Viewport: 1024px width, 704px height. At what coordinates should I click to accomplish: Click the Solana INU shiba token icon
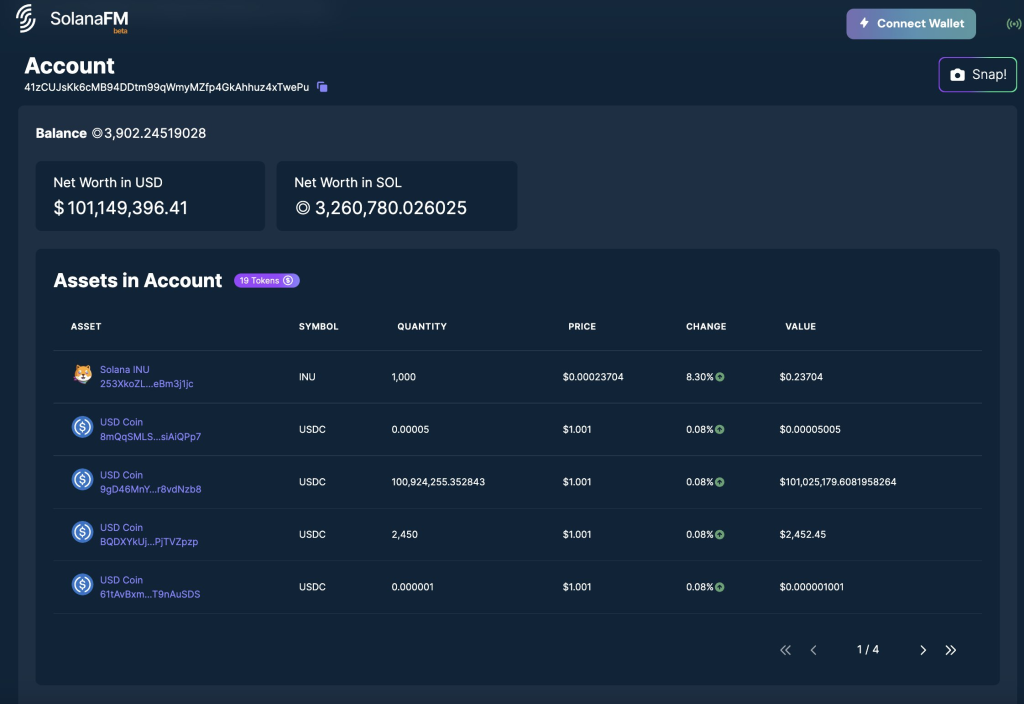click(x=82, y=374)
